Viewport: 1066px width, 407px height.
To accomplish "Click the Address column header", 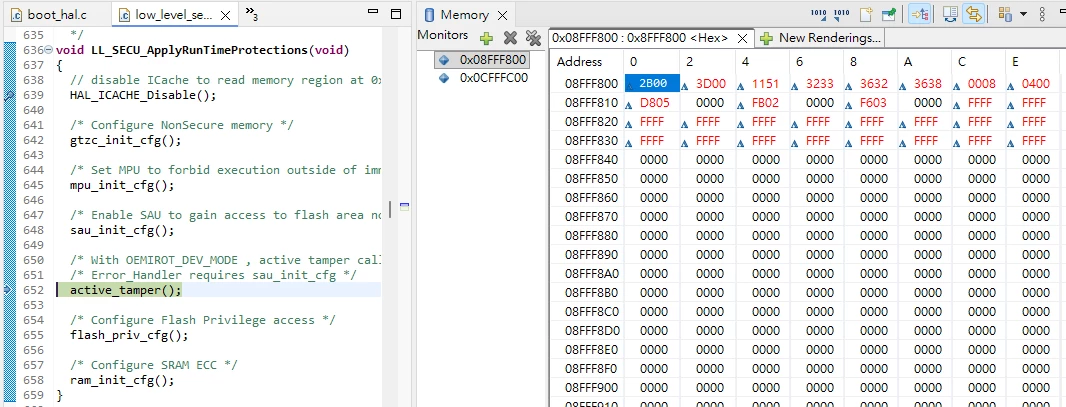I will [x=587, y=62].
